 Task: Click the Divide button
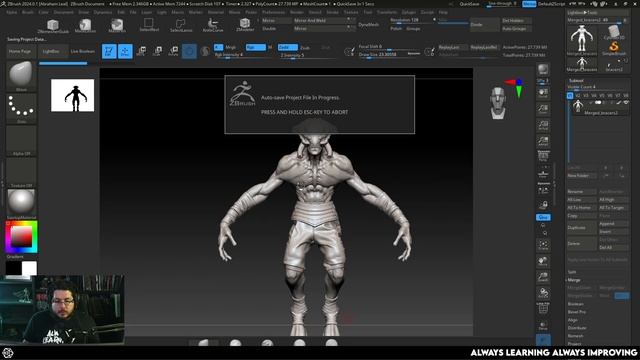(484, 24)
